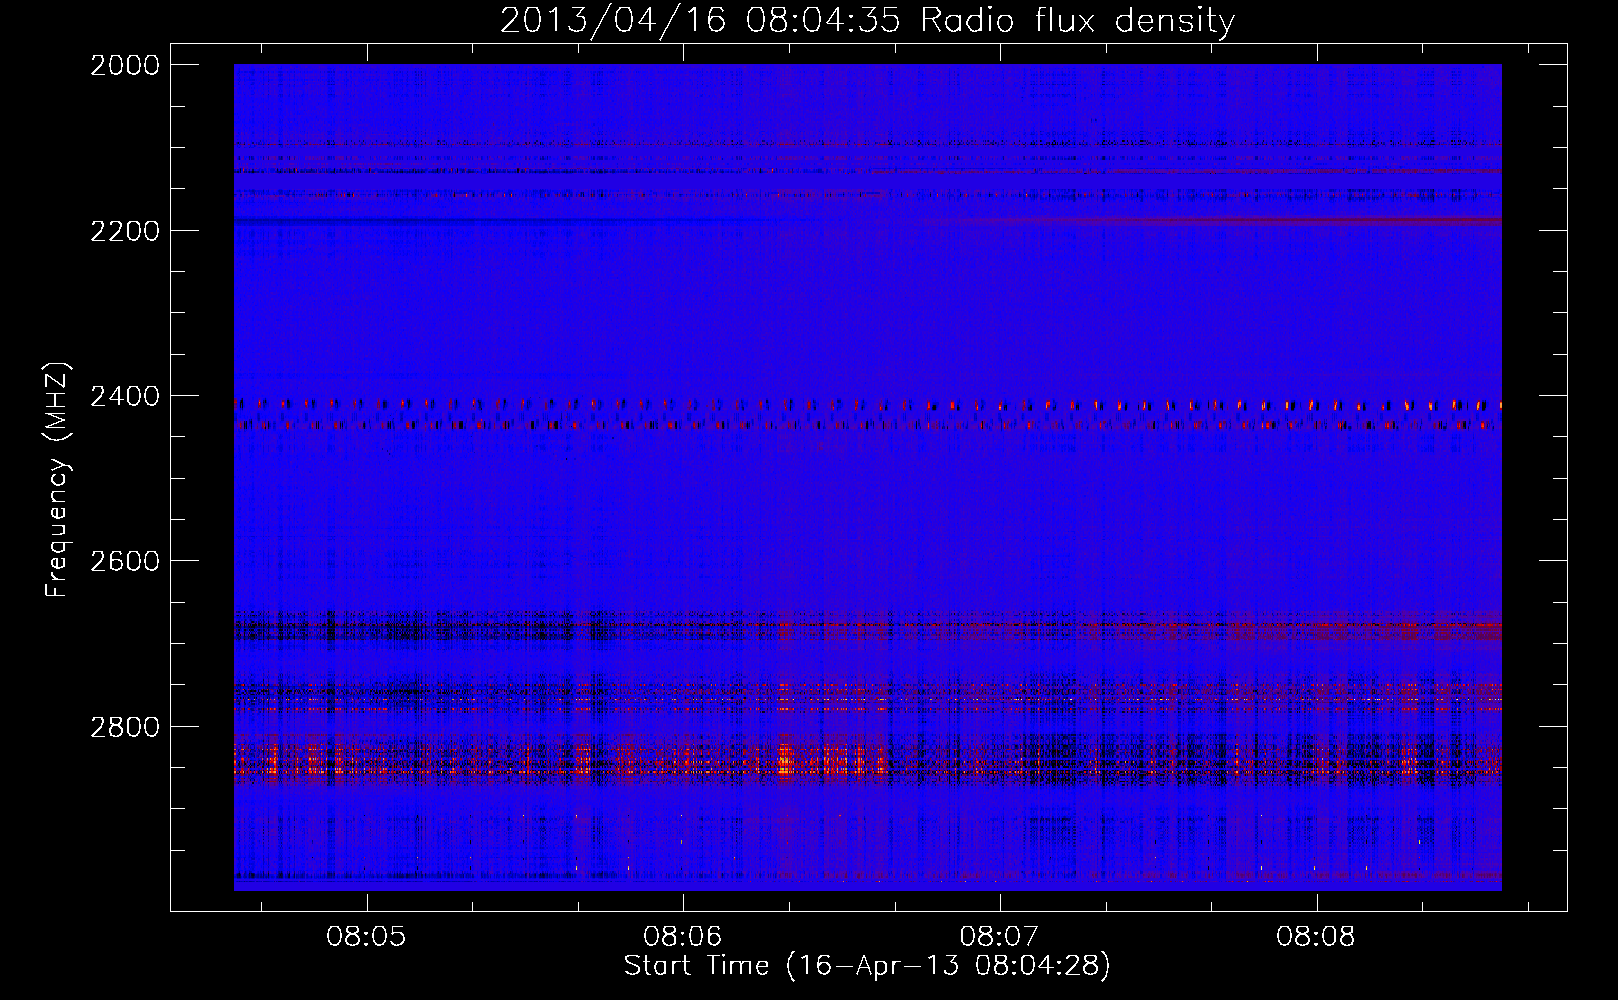Click the '2600' frequency axis label
The height and width of the screenshot is (1000, 1618).
click(x=125, y=561)
